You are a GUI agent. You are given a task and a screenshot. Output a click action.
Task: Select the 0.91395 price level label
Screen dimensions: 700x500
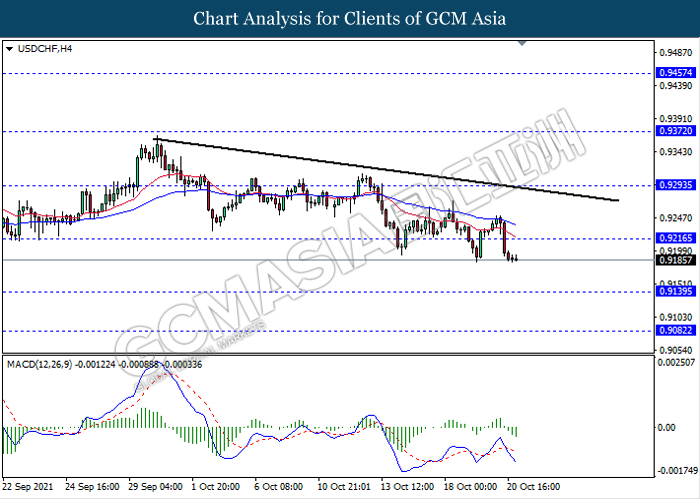tap(676, 292)
